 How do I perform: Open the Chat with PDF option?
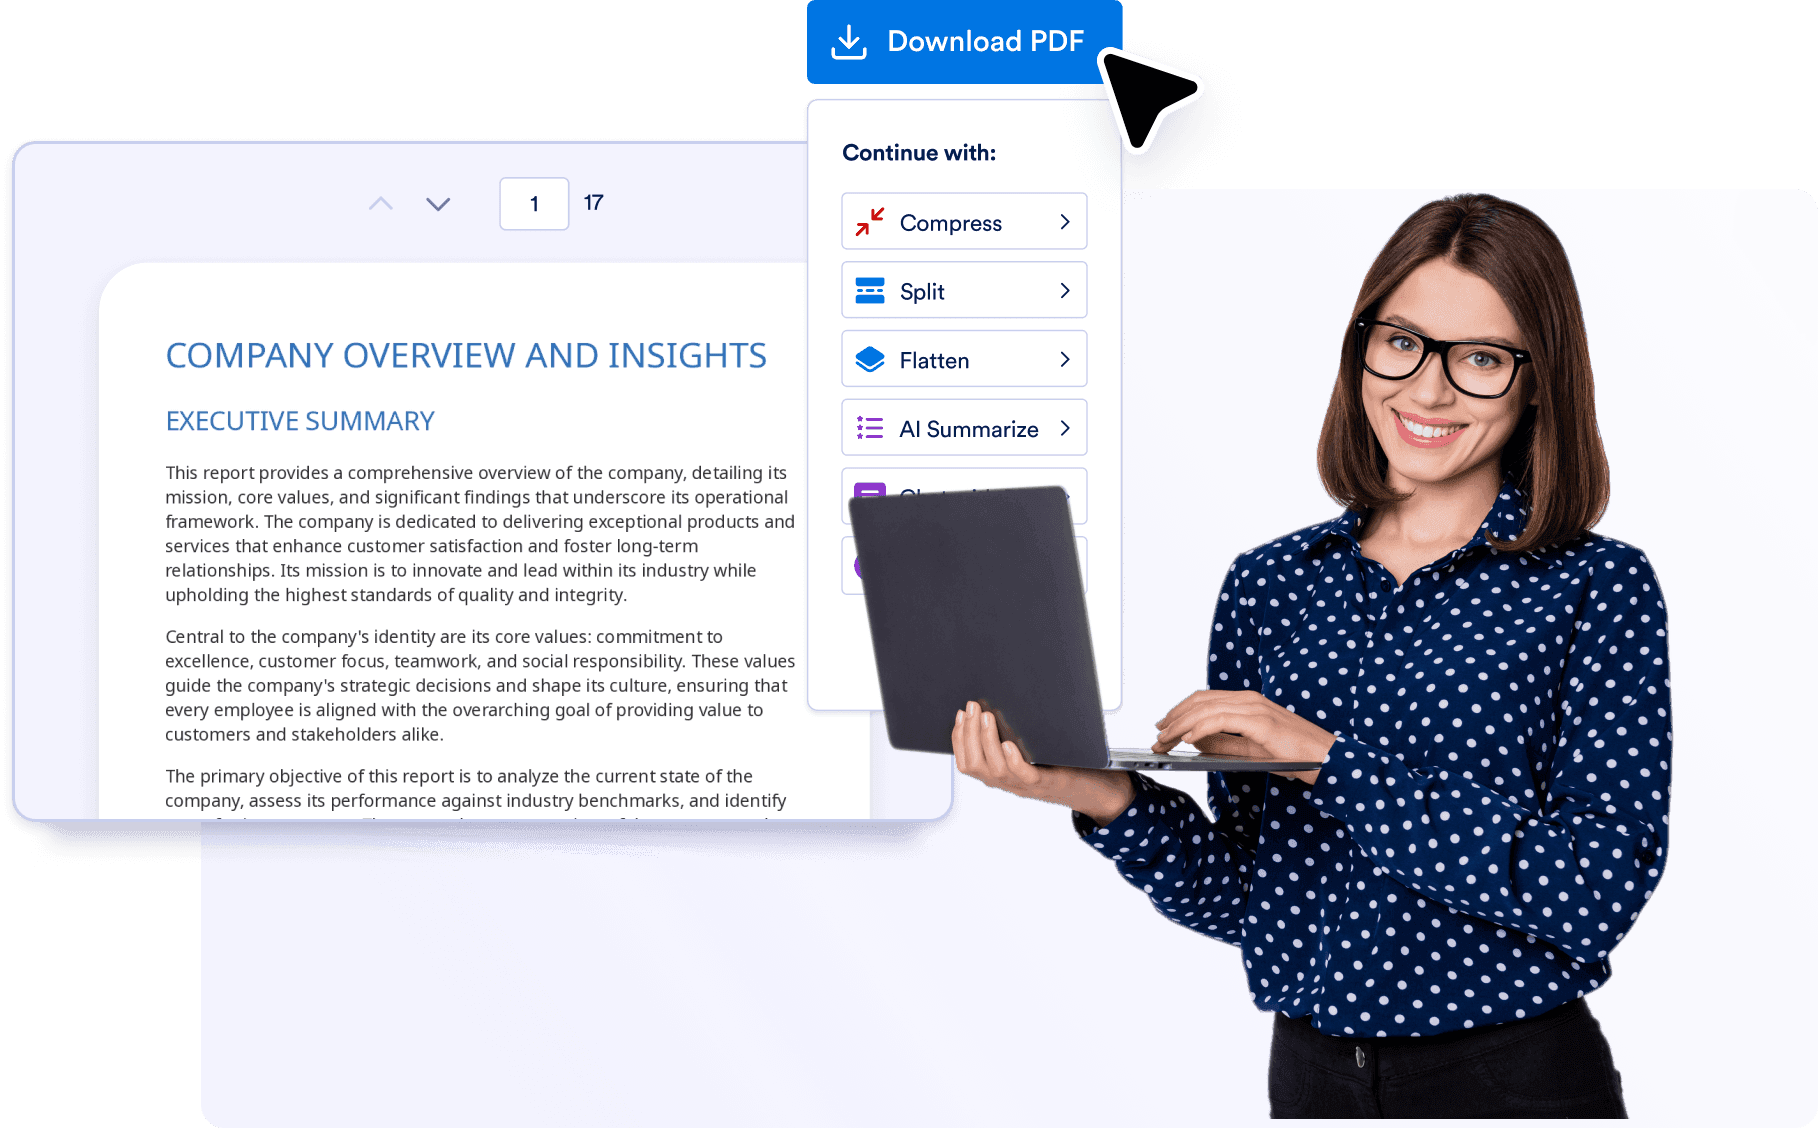(964, 496)
